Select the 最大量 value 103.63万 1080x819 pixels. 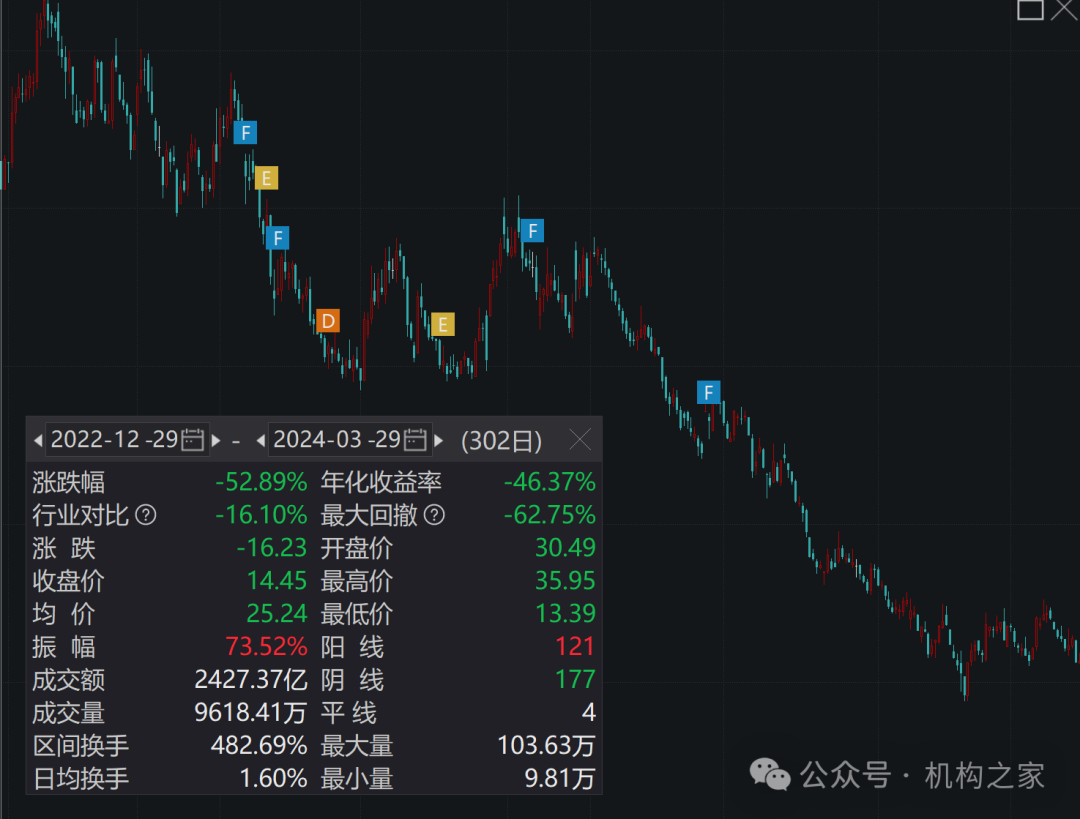546,745
